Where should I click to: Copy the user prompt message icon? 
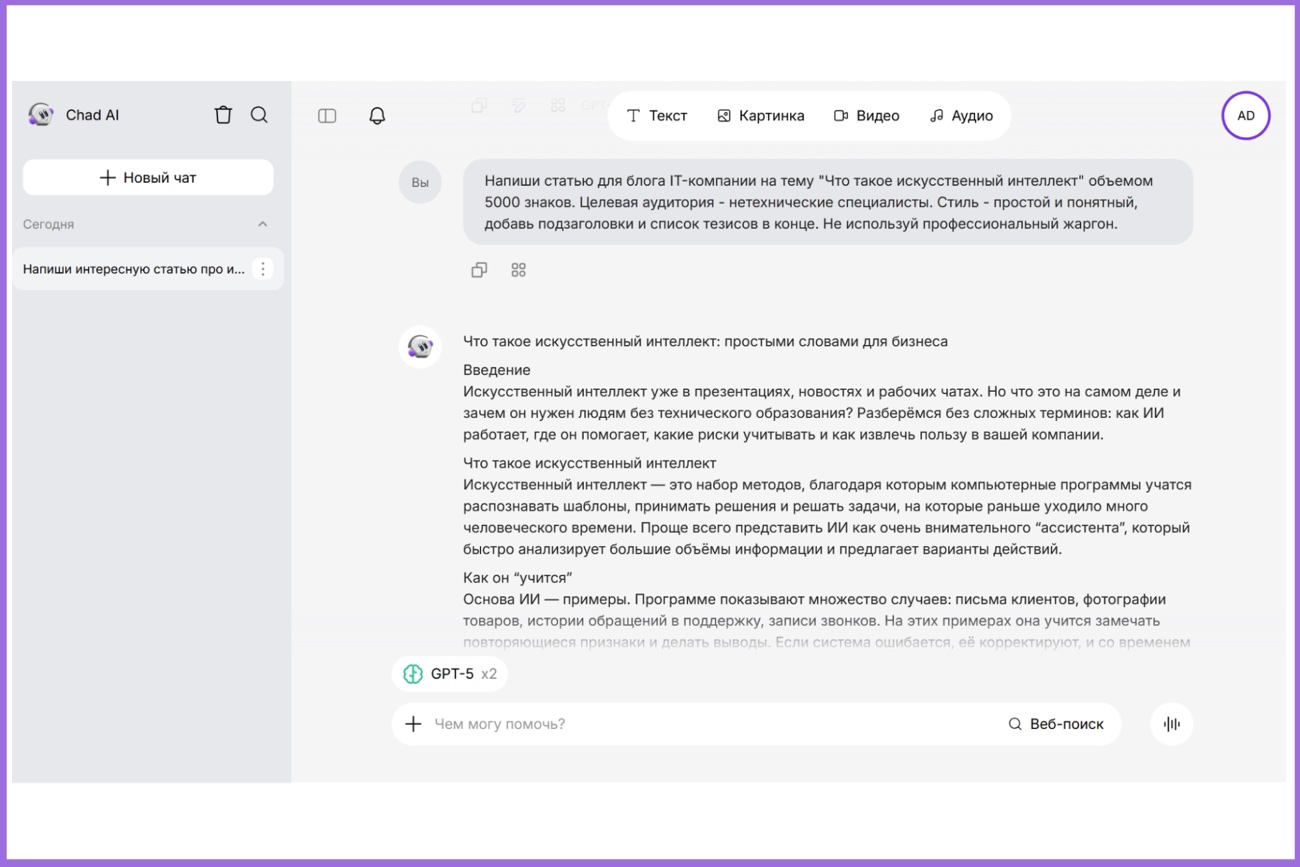tap(479, 270)
